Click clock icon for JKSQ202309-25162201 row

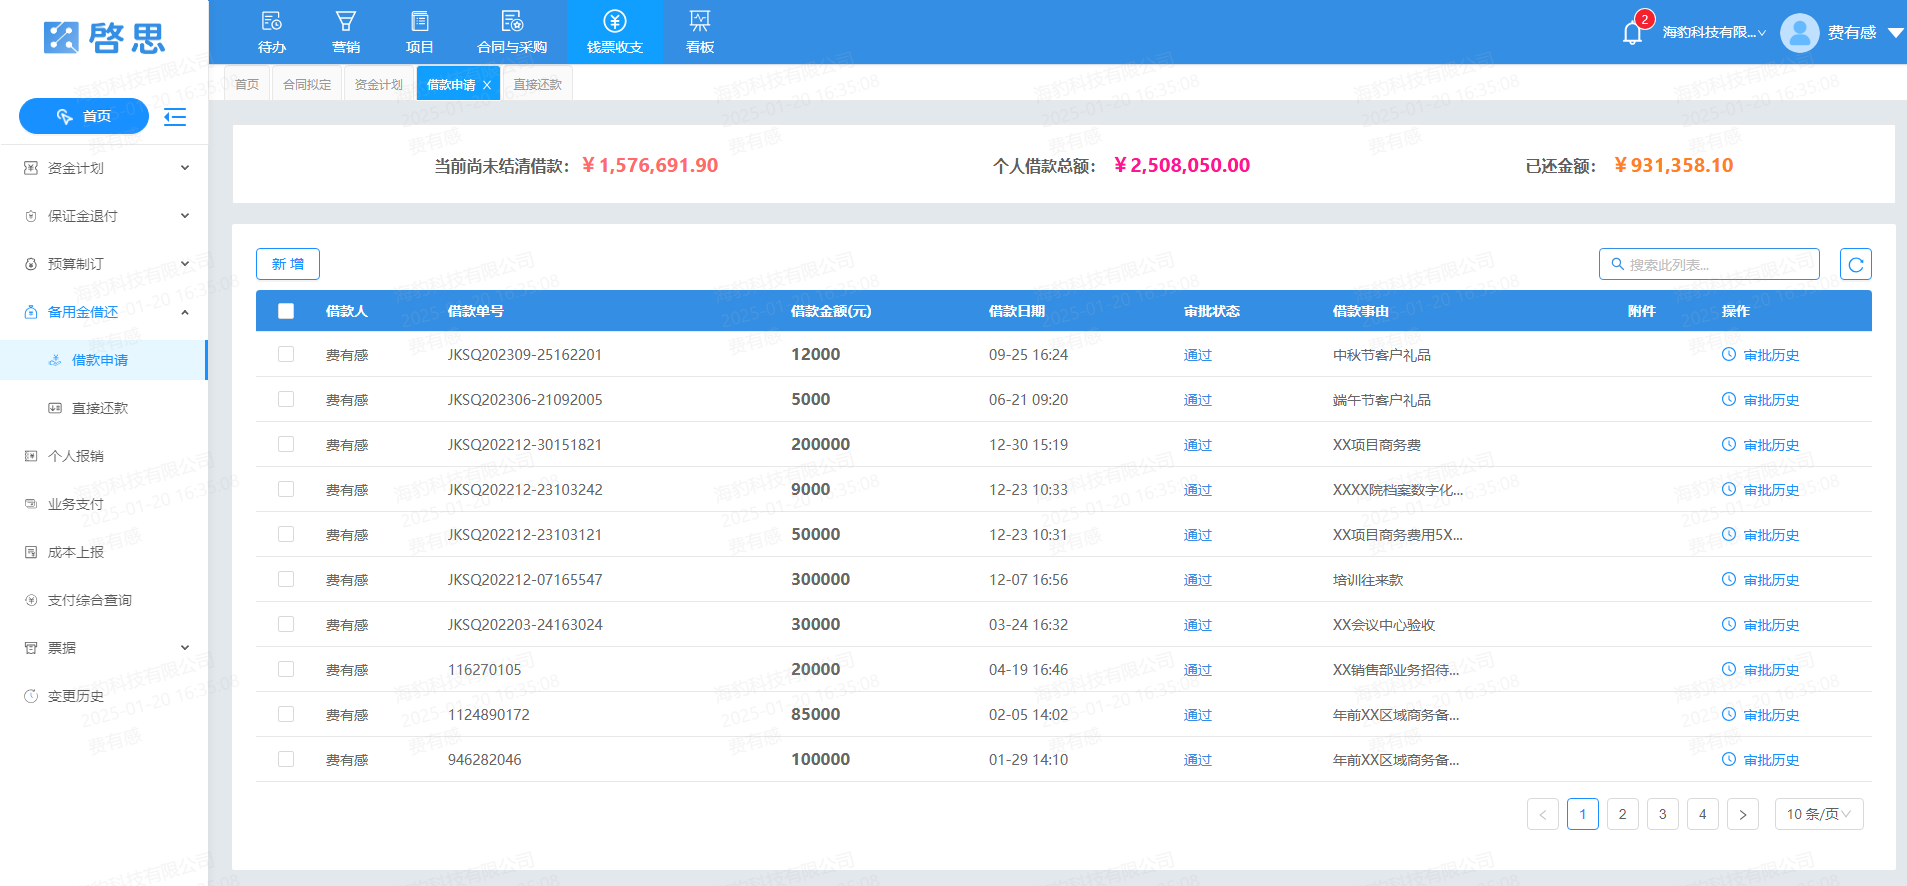[1729, 354]
